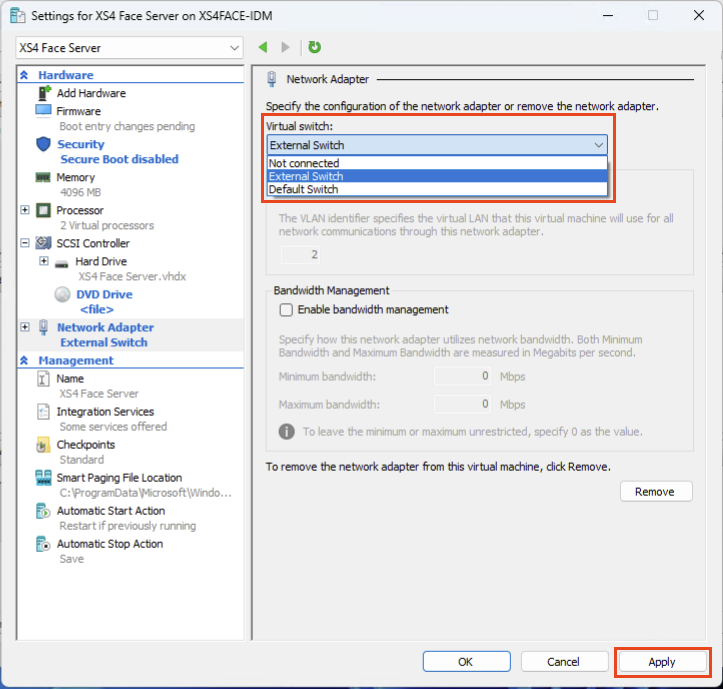Select Processor in the hardware tree
This screenshot has height=689, width=723.
point(80,210)
